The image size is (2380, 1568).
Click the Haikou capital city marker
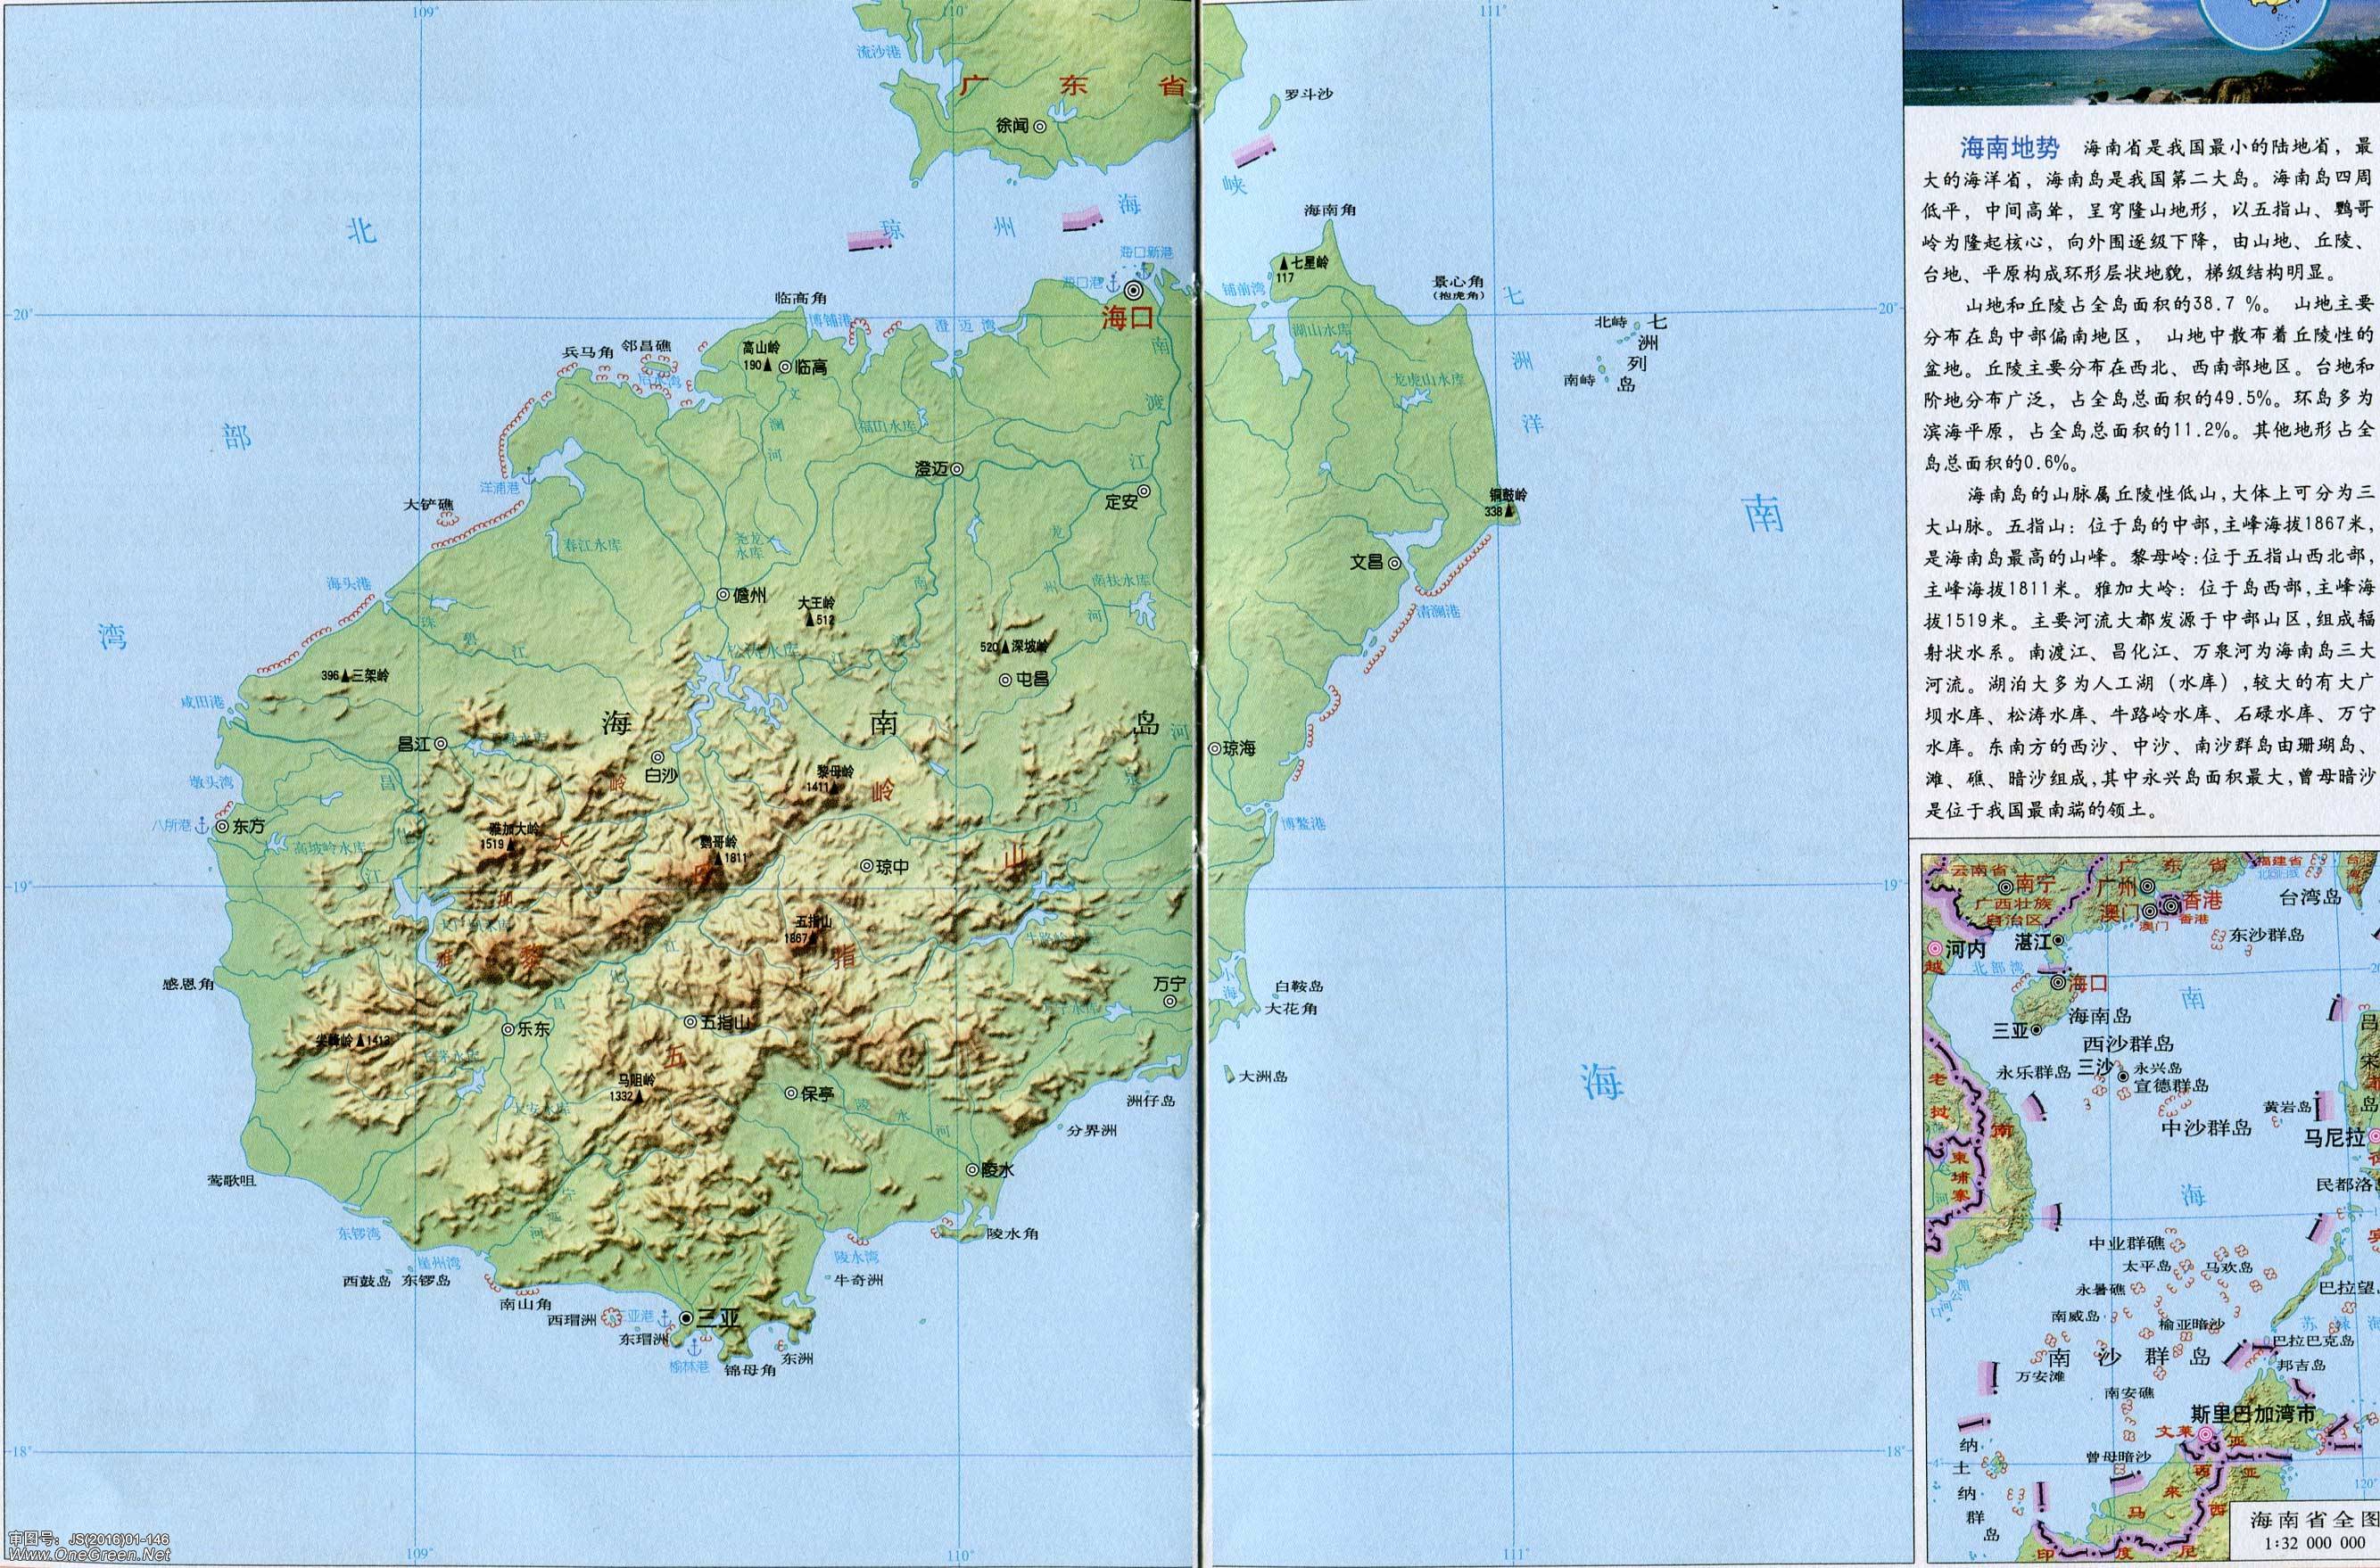coord(1134,290)
